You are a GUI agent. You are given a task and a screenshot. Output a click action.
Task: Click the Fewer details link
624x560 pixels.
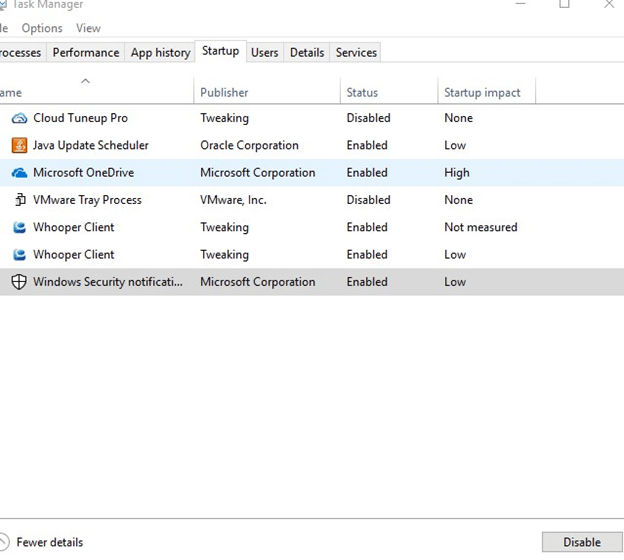pyautogui.click(x=50, y=542)
